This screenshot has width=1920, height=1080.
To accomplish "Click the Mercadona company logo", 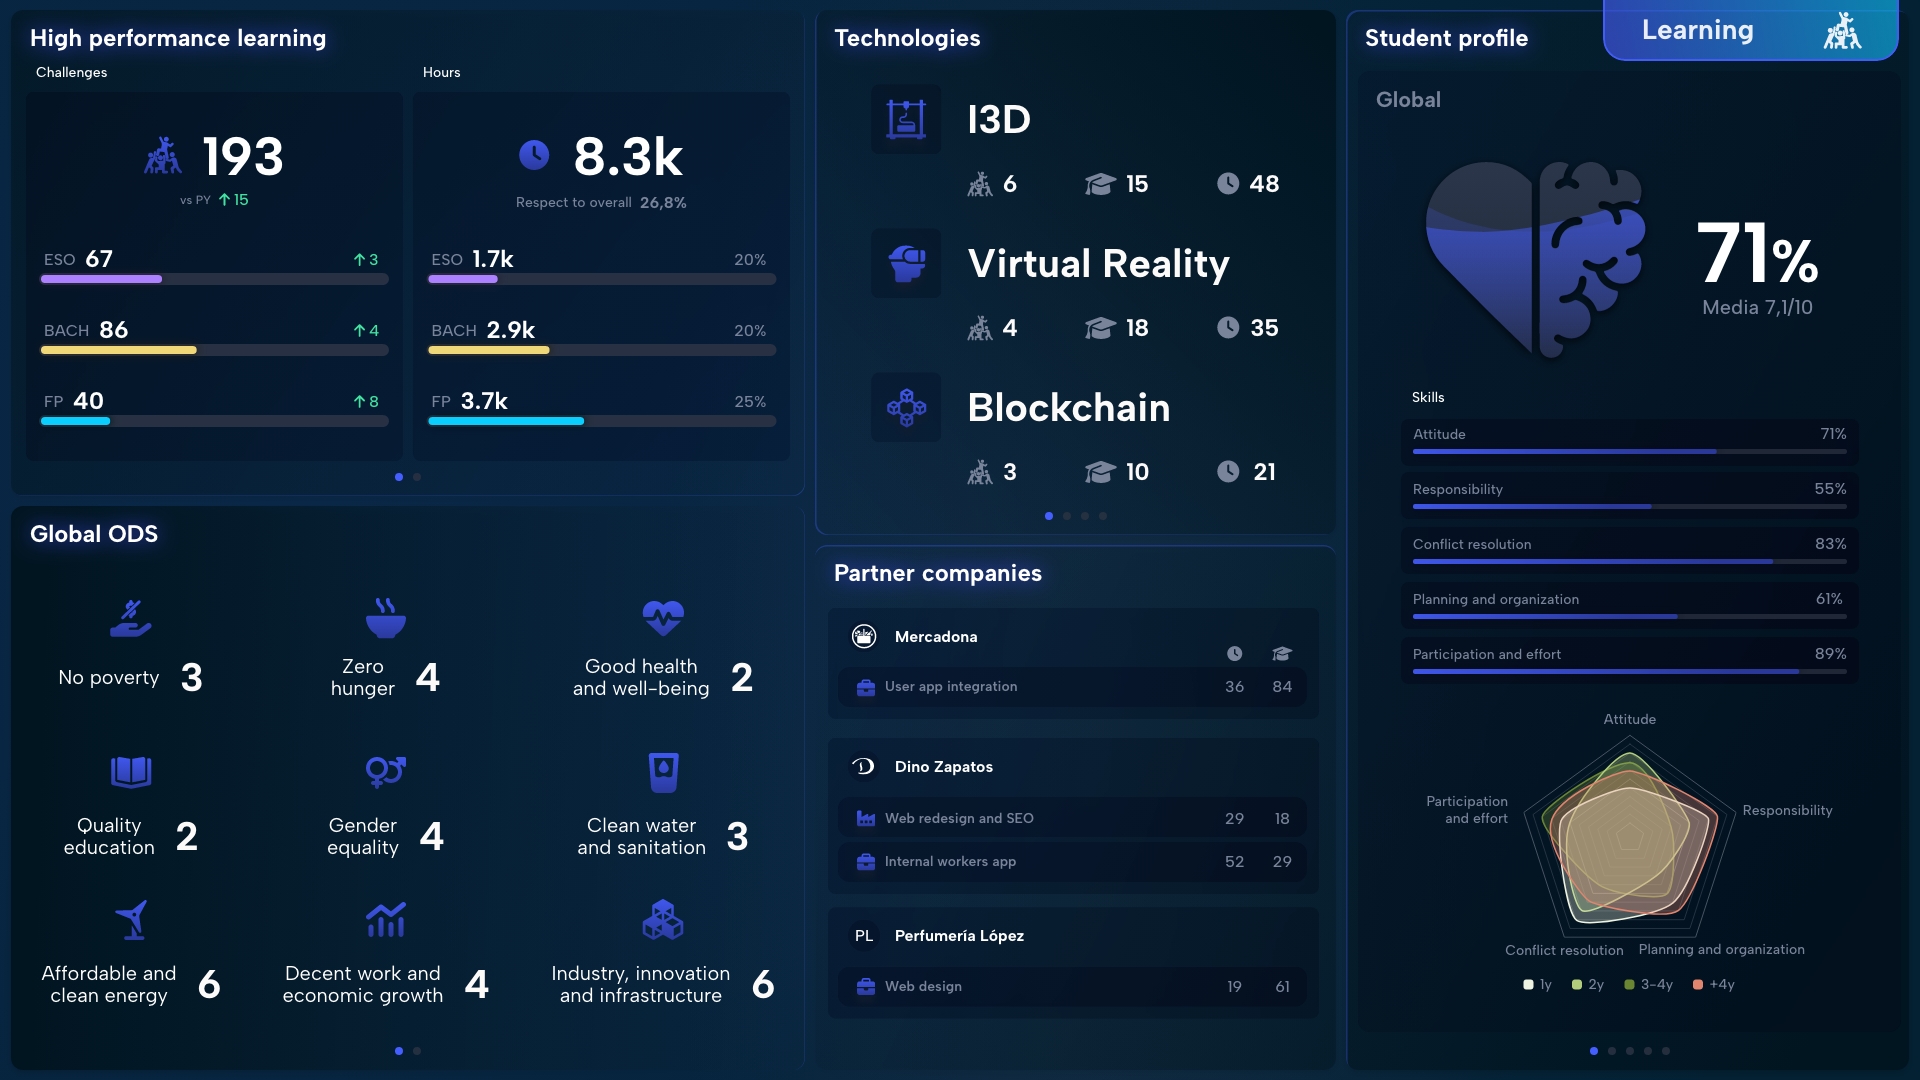I will (x=864, y=636).
